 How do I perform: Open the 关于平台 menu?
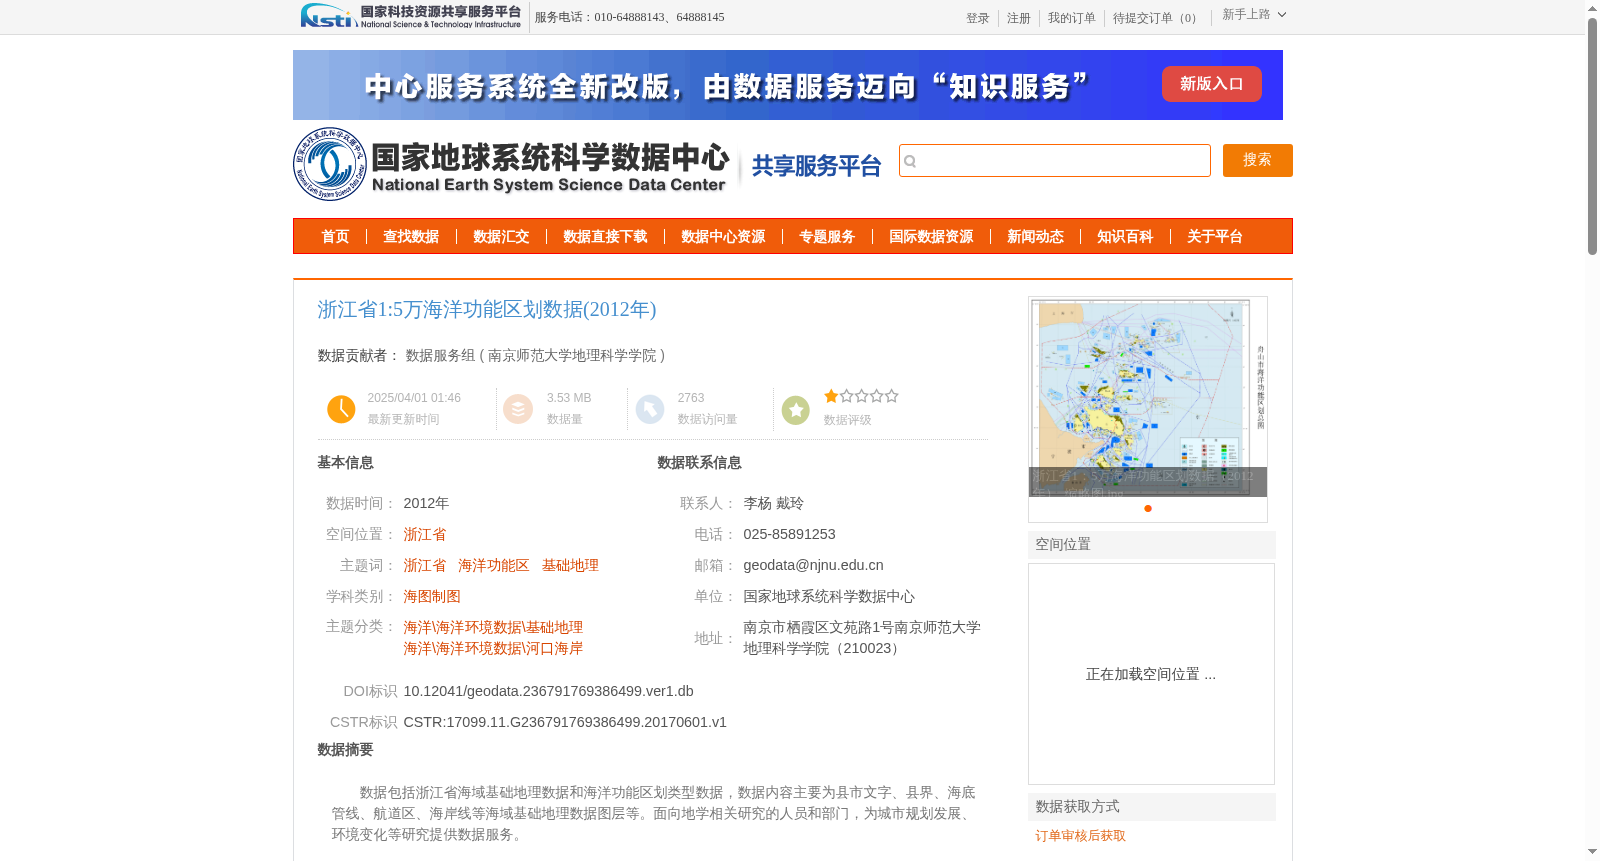(x=1215, y=236)
